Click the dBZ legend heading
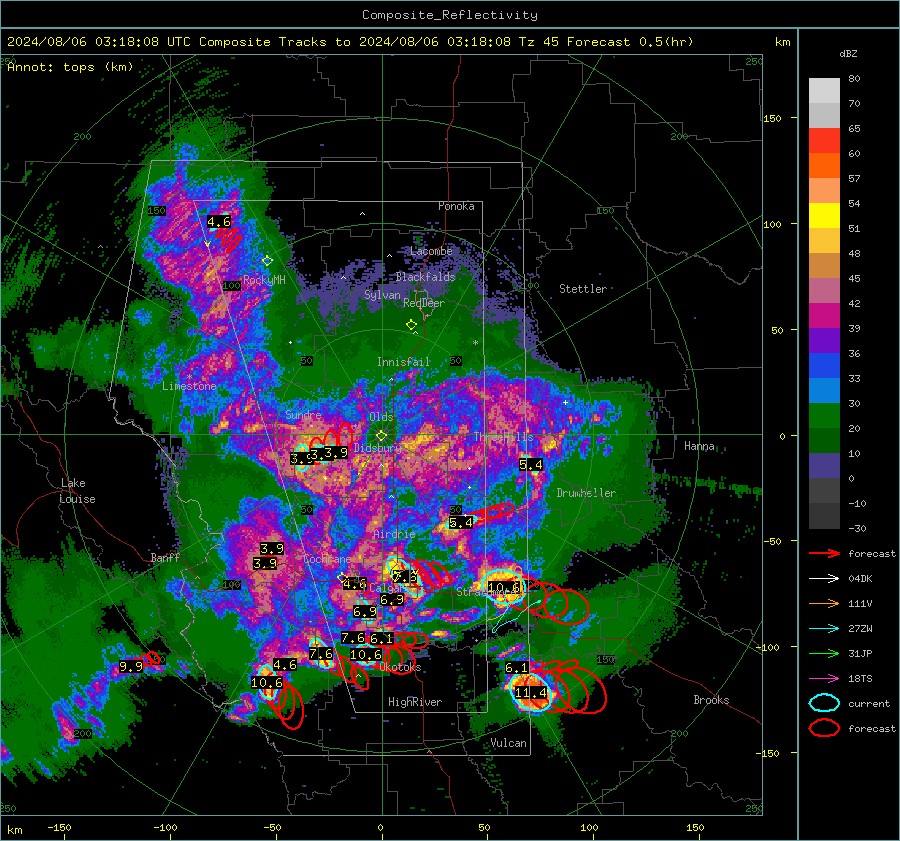 848,54
